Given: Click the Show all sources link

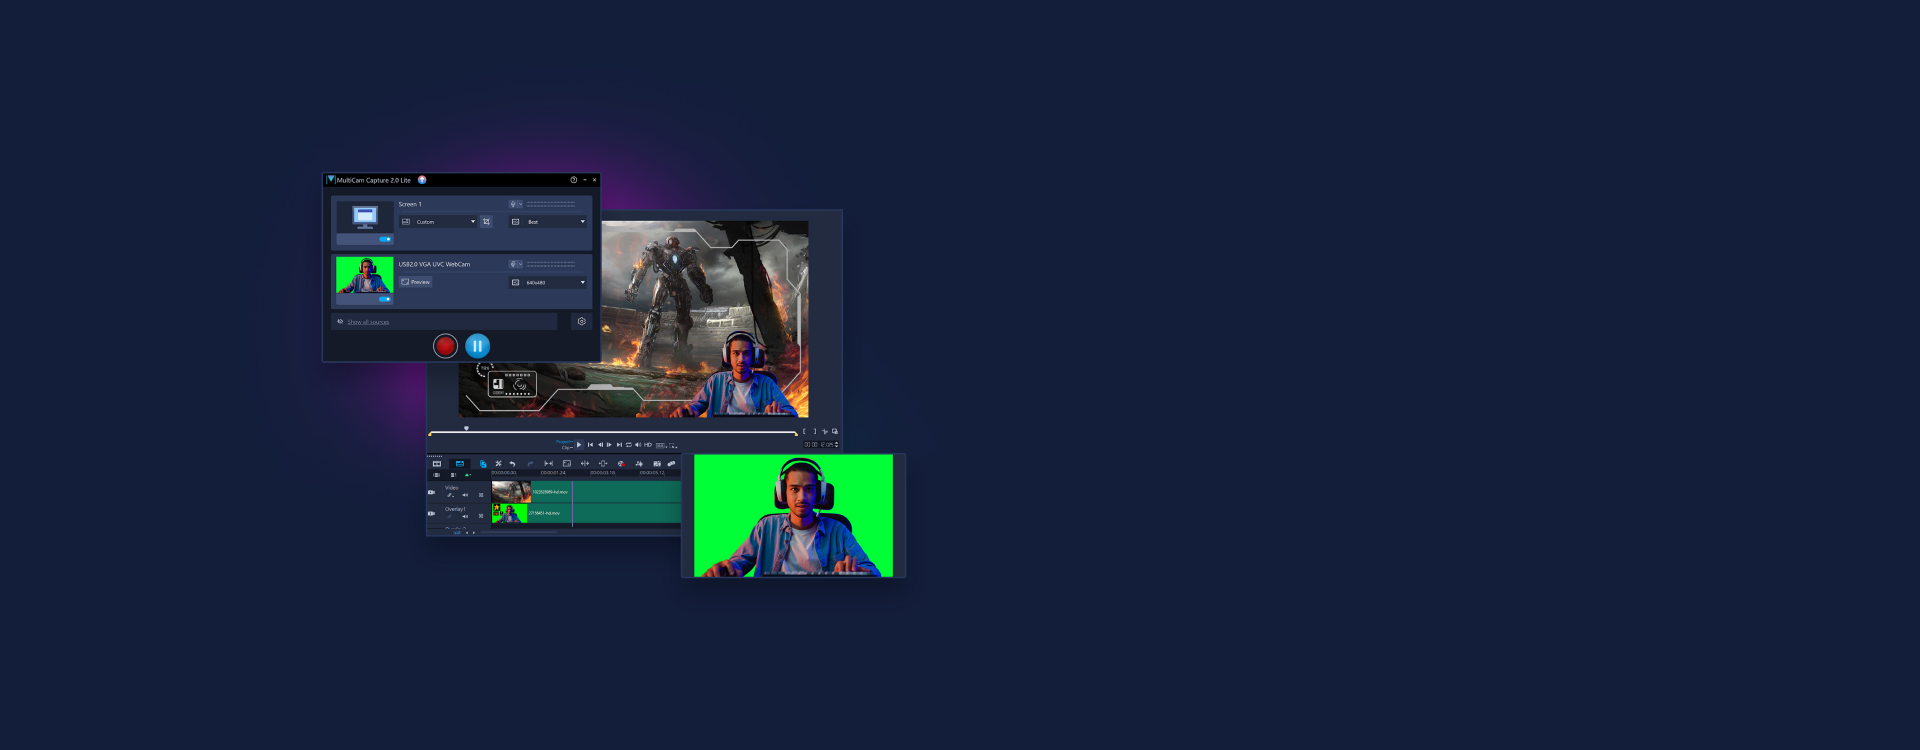Looking at the screenshot, I should [368, 322].
